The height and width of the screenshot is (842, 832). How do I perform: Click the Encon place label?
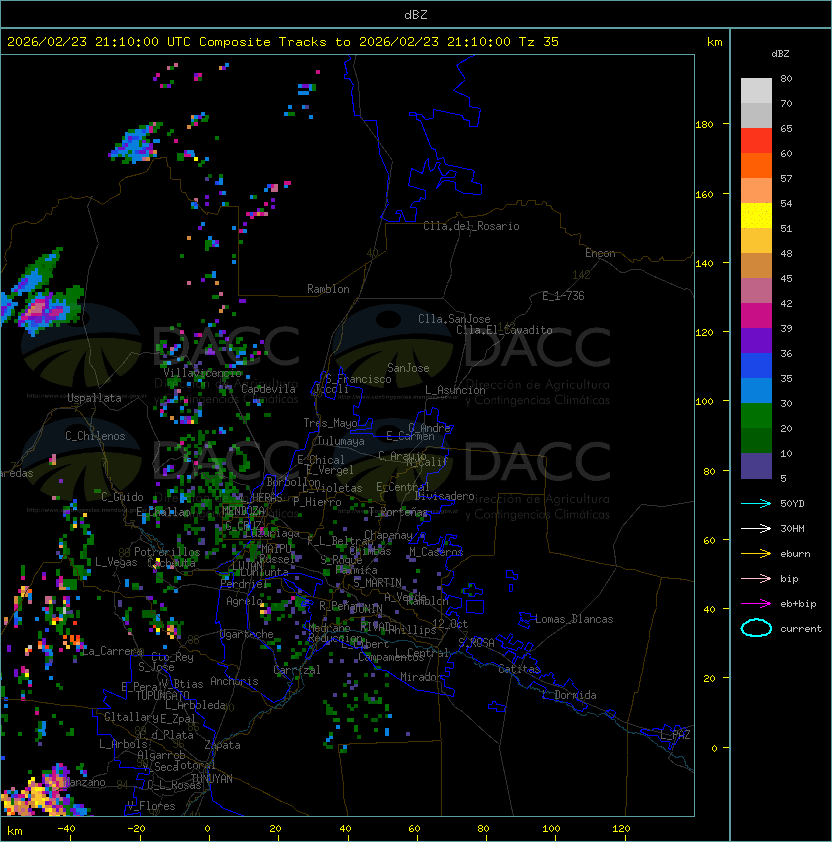[x=600, y=253]
